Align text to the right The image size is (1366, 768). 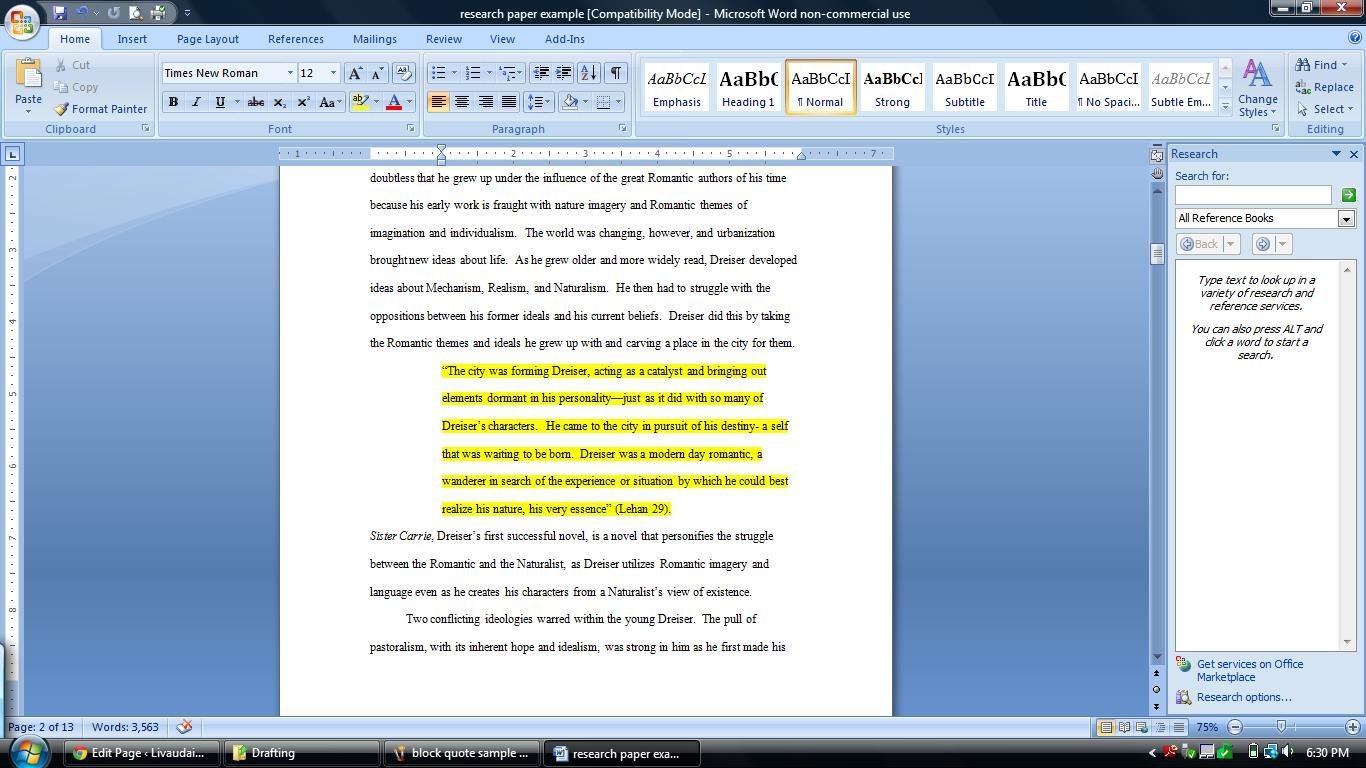485,102
